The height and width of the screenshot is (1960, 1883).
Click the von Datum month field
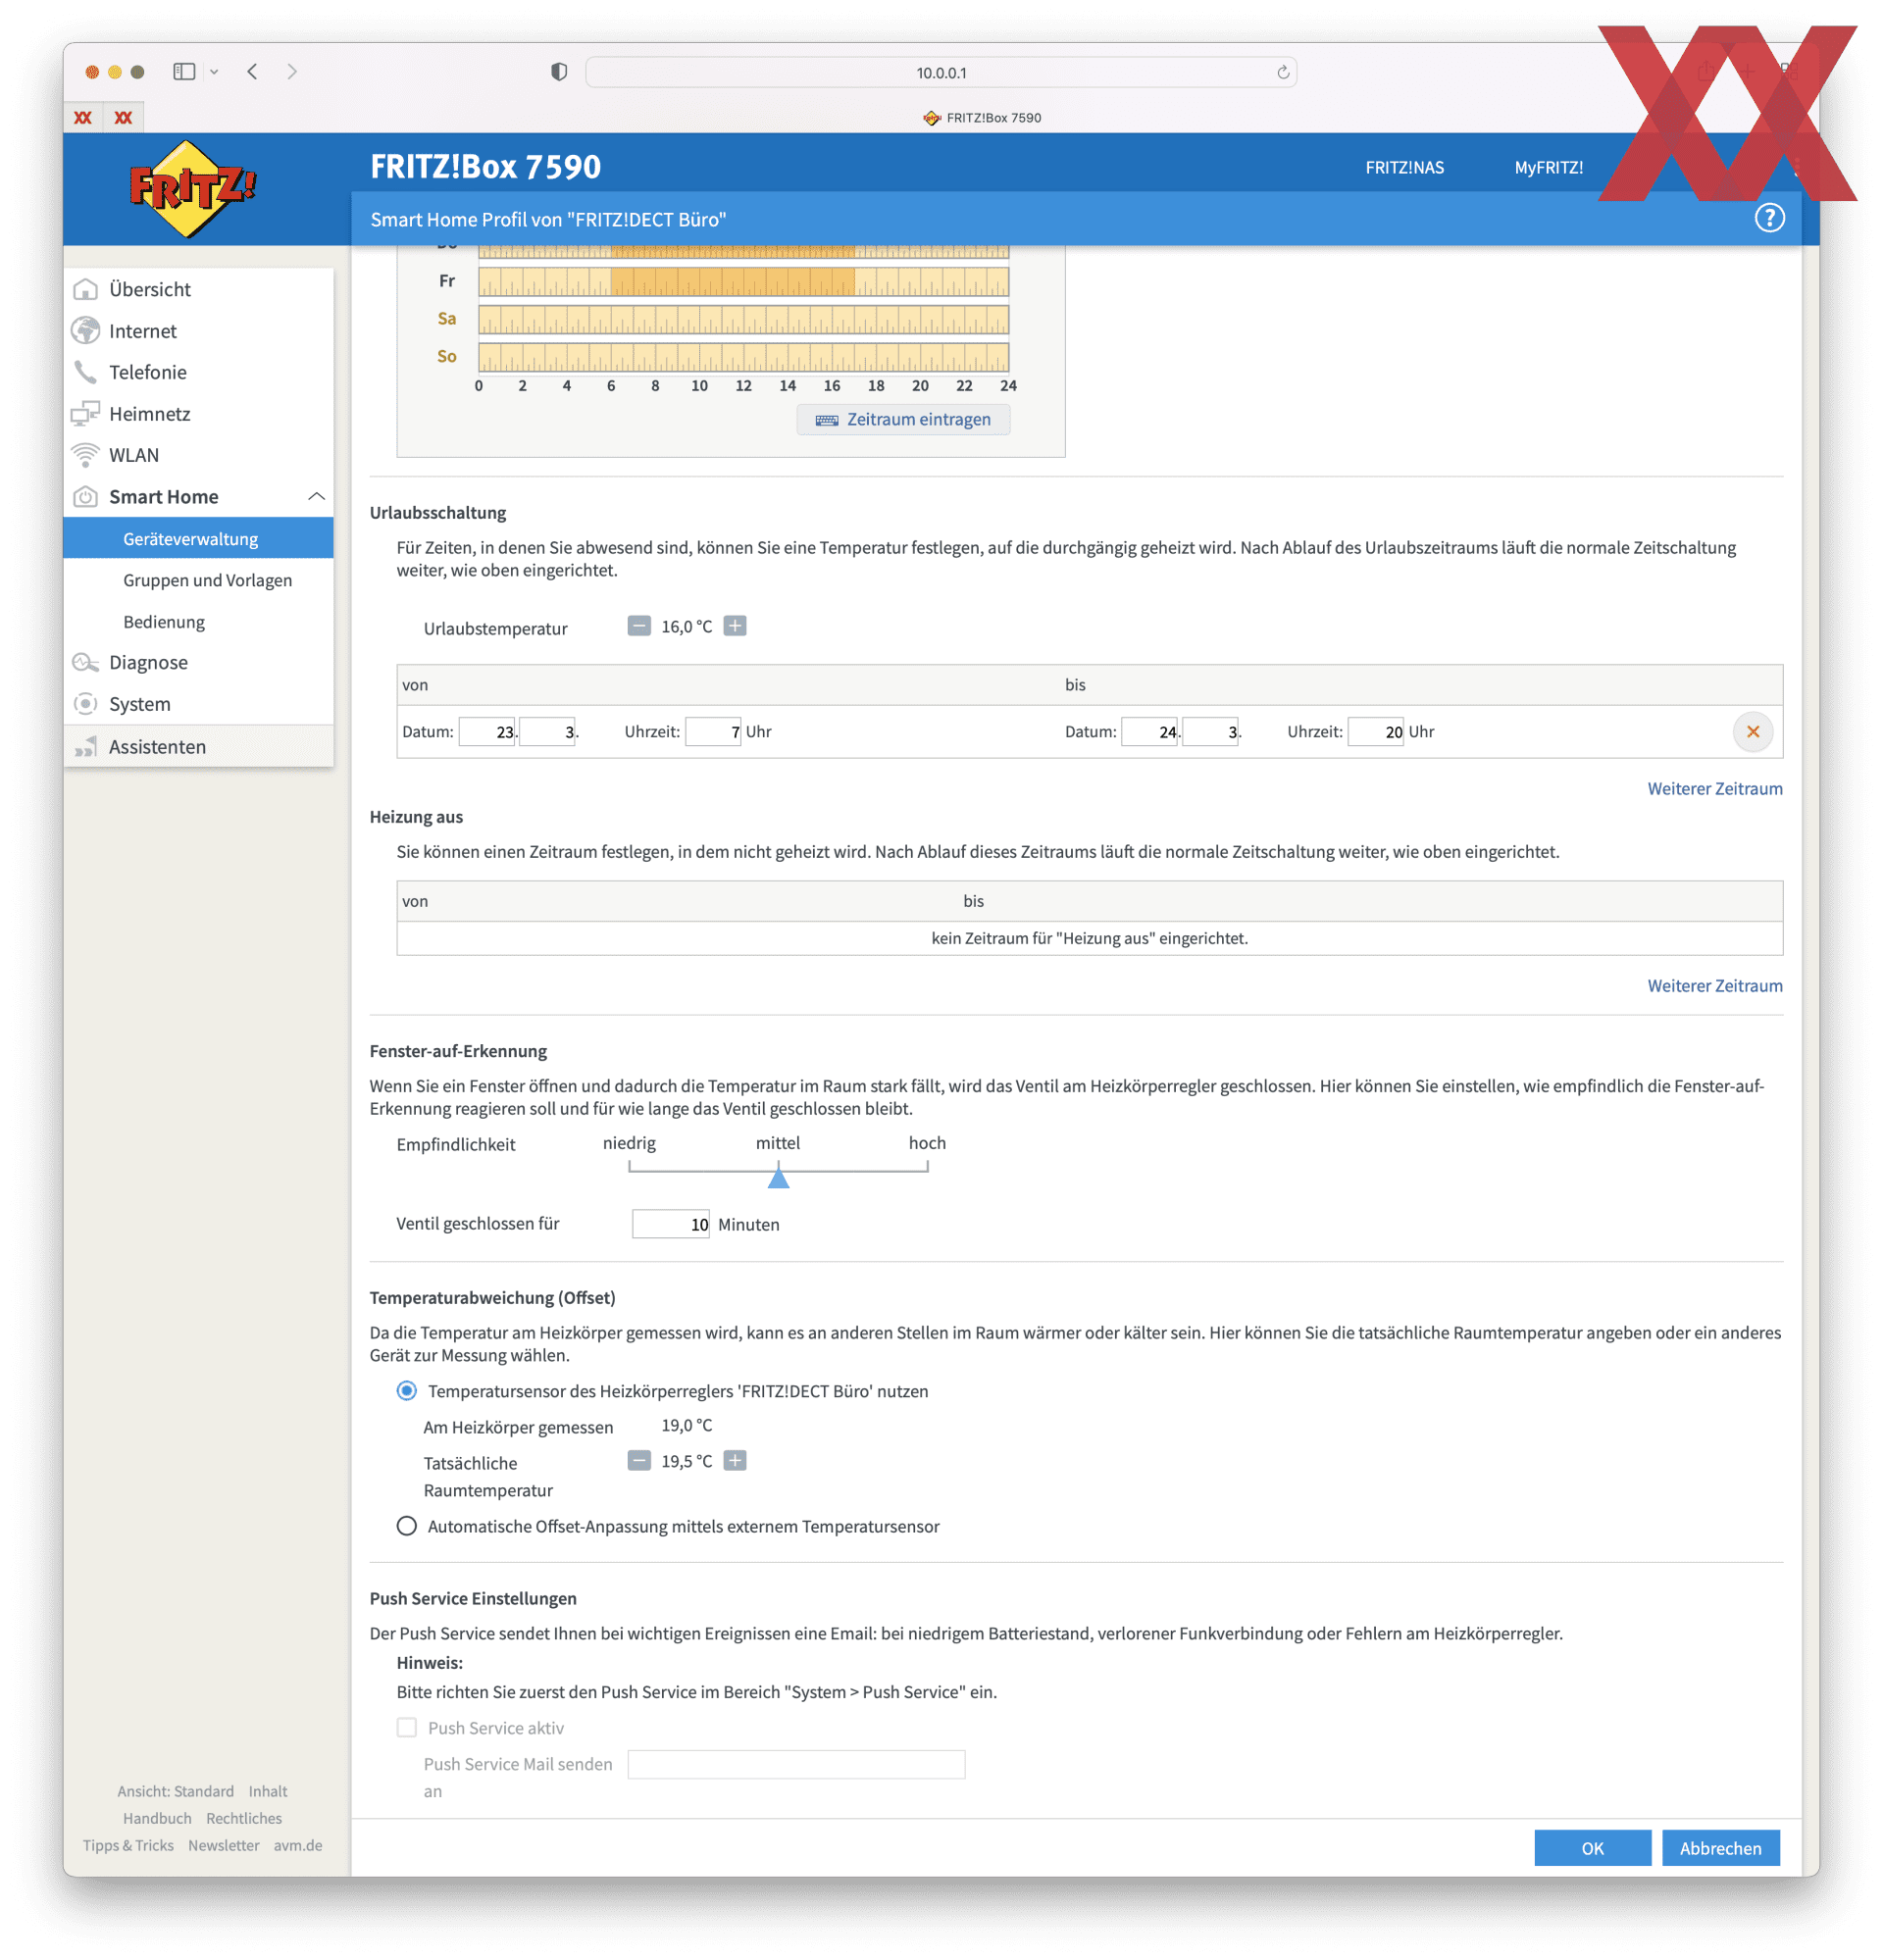click(x=547, y=732)
